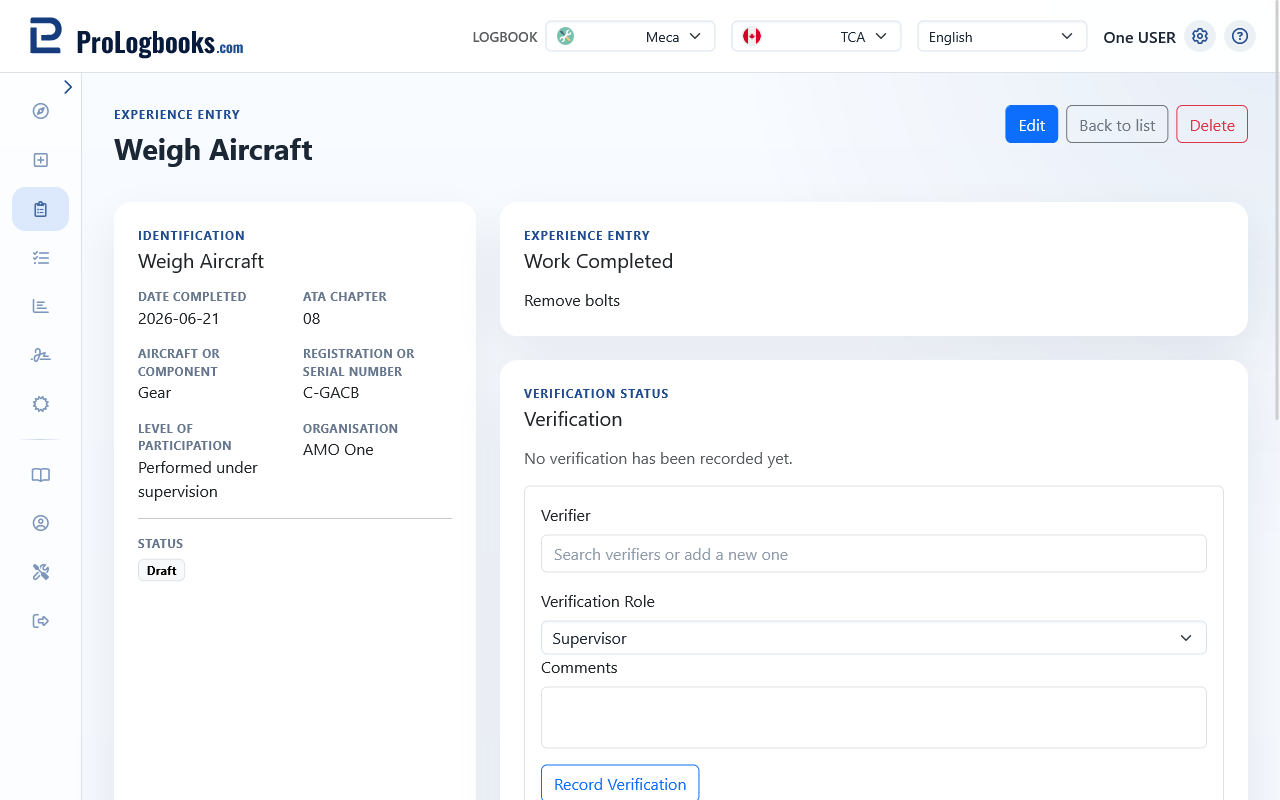Open the bar chart reports icon
The image size is (1280, 800).
click(x=41, y=306)
